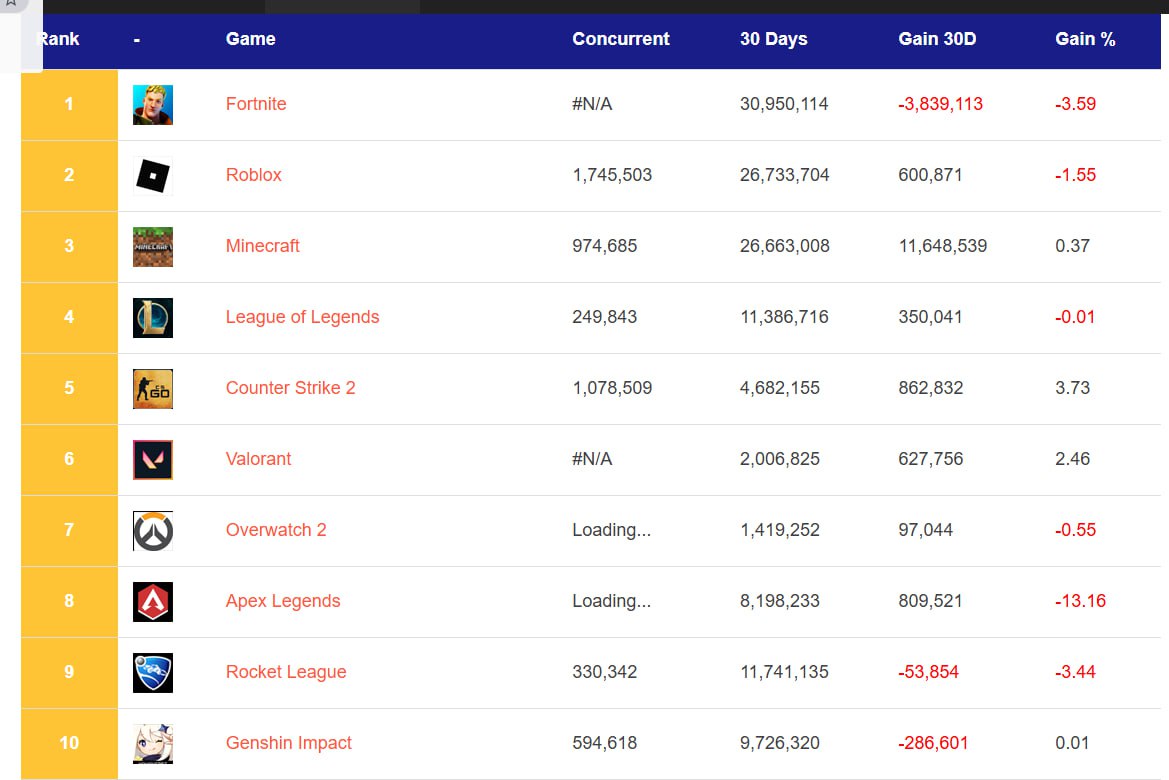Click the Valorant logo icon

(152, 460)
